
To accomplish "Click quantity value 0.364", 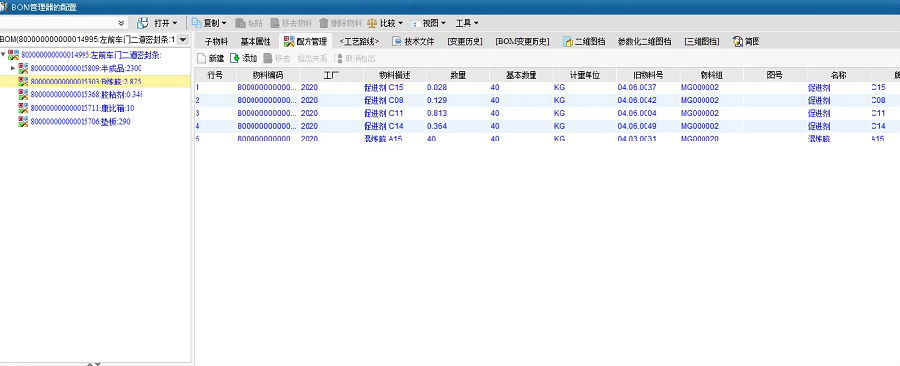I will (437, 126).
